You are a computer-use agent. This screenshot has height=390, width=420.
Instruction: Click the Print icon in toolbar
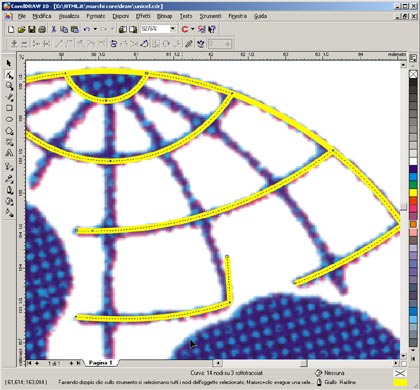click(x=42, y=29)
